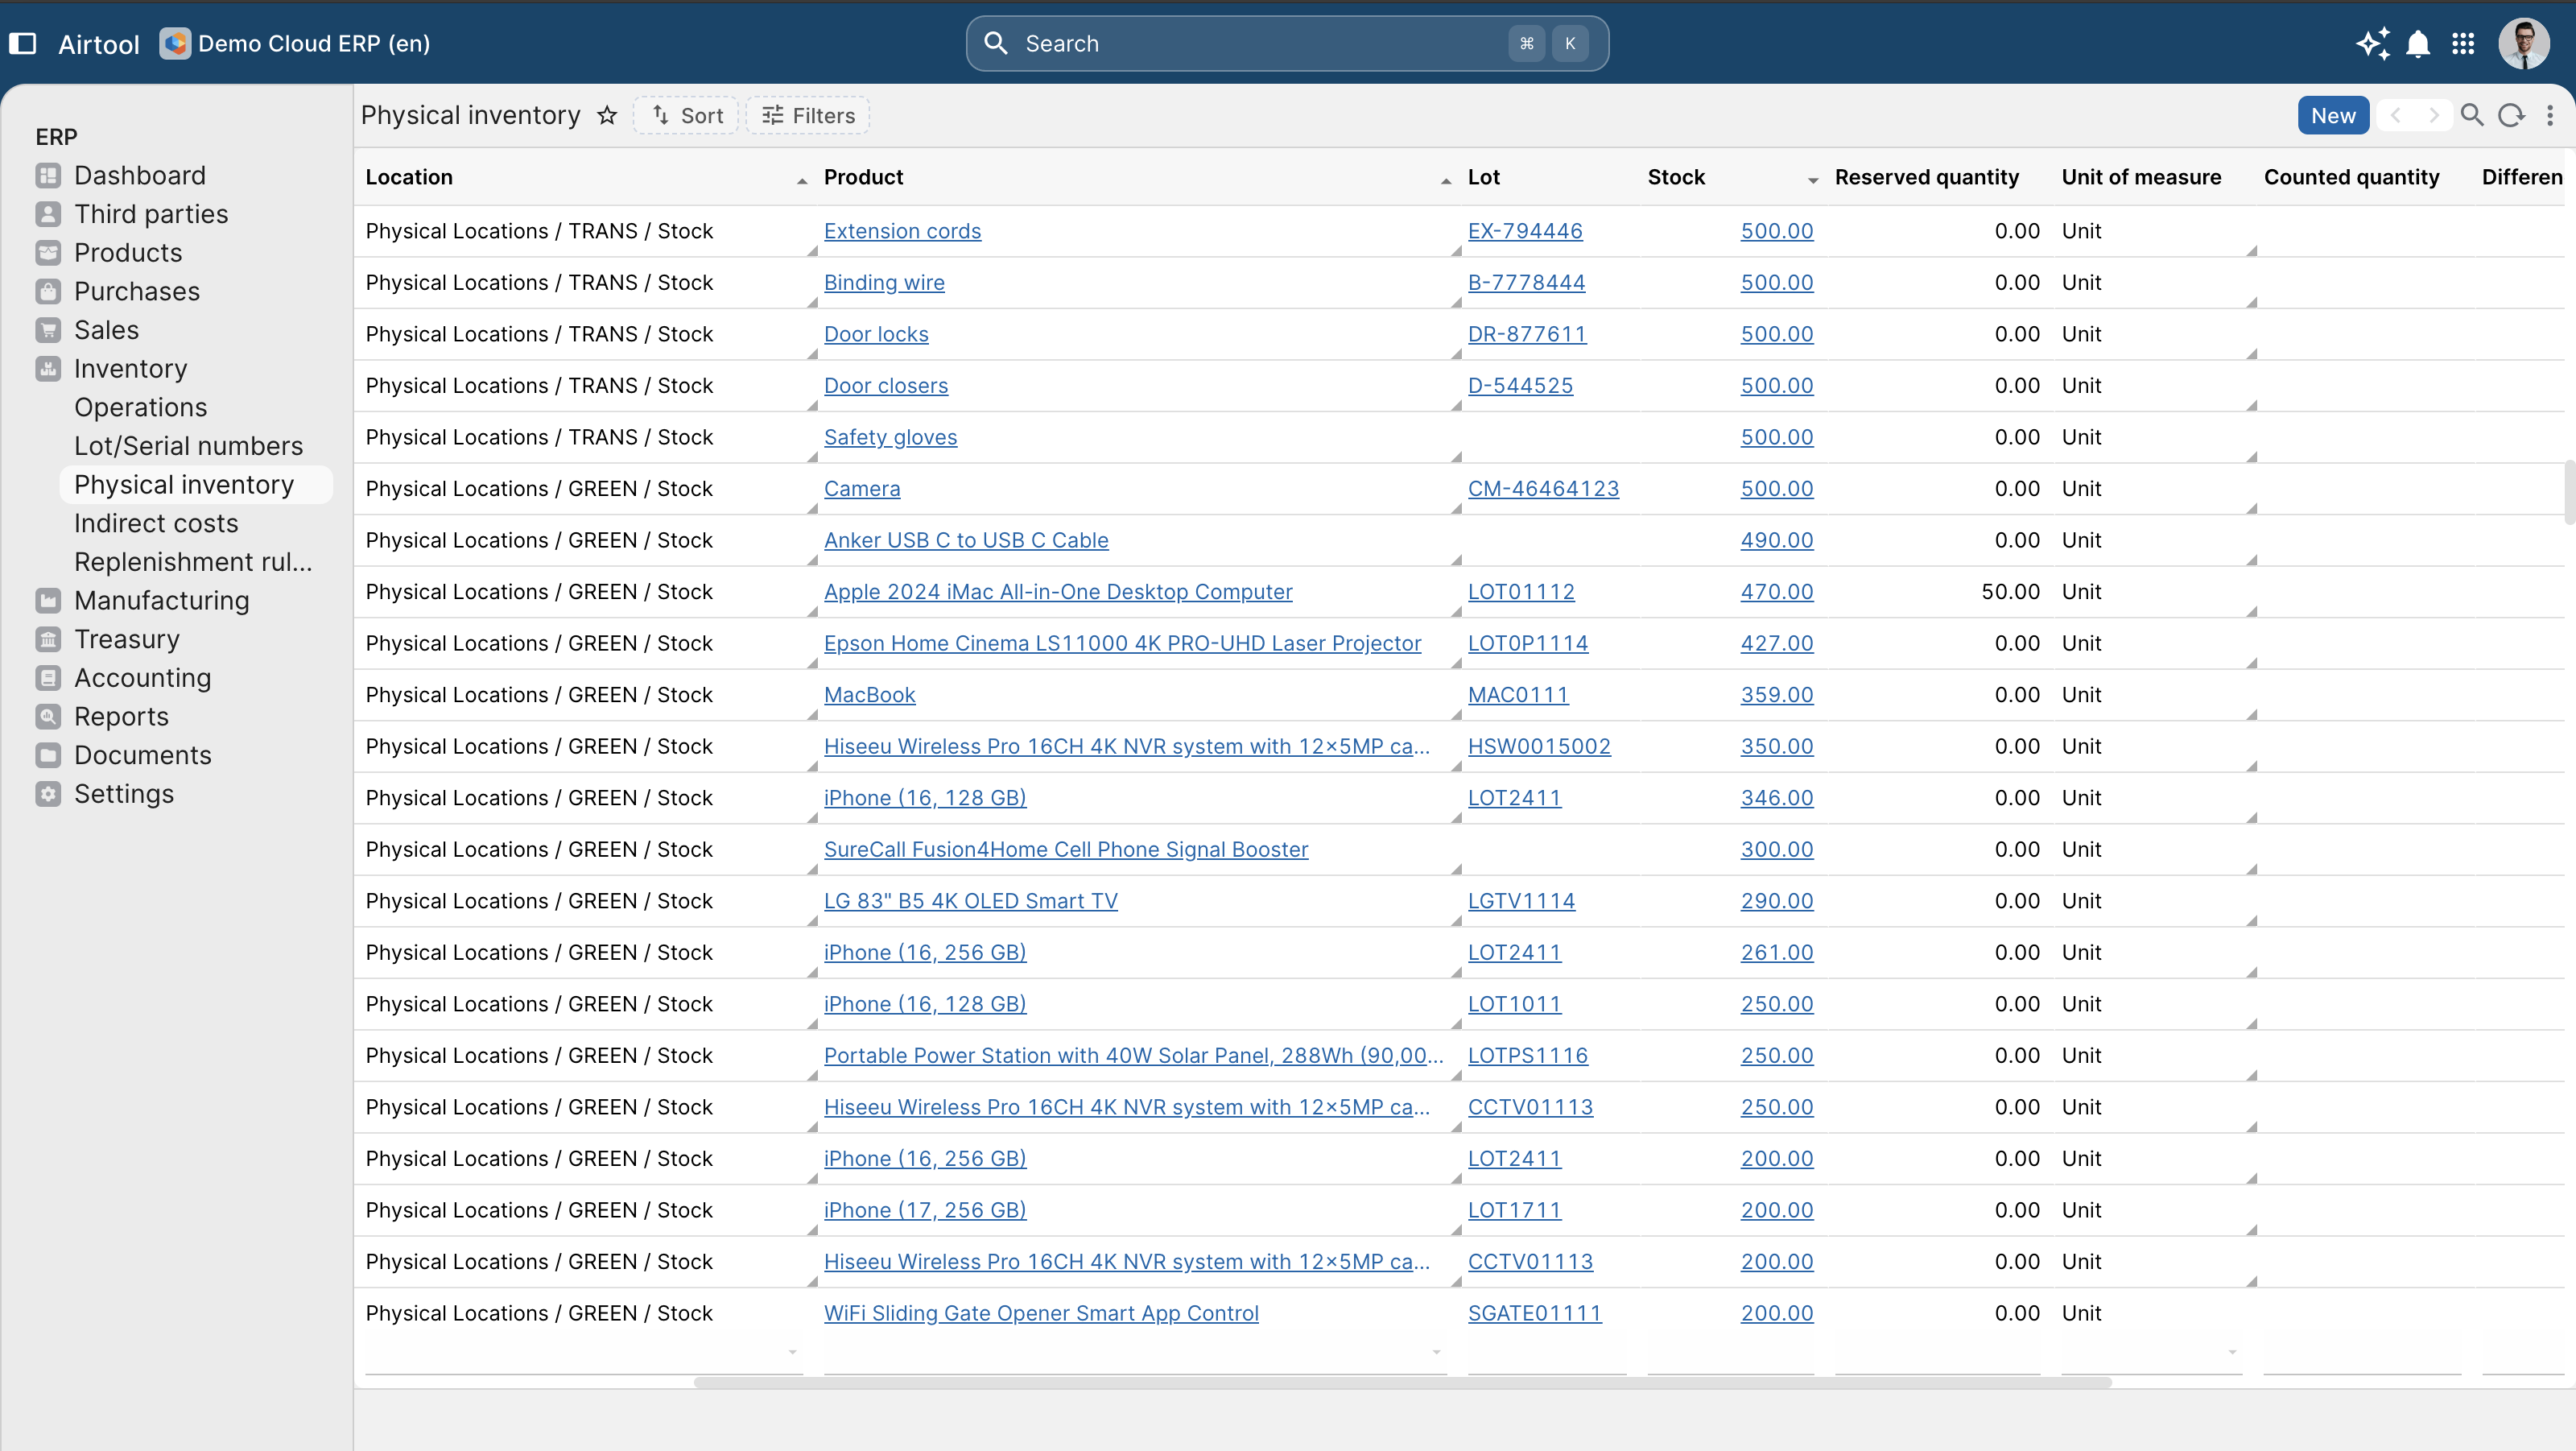Screen dimensions: 2576x1451
Task: Open WiFi Sliding Gate Opener link
Action: [x=1041, y=1313]
